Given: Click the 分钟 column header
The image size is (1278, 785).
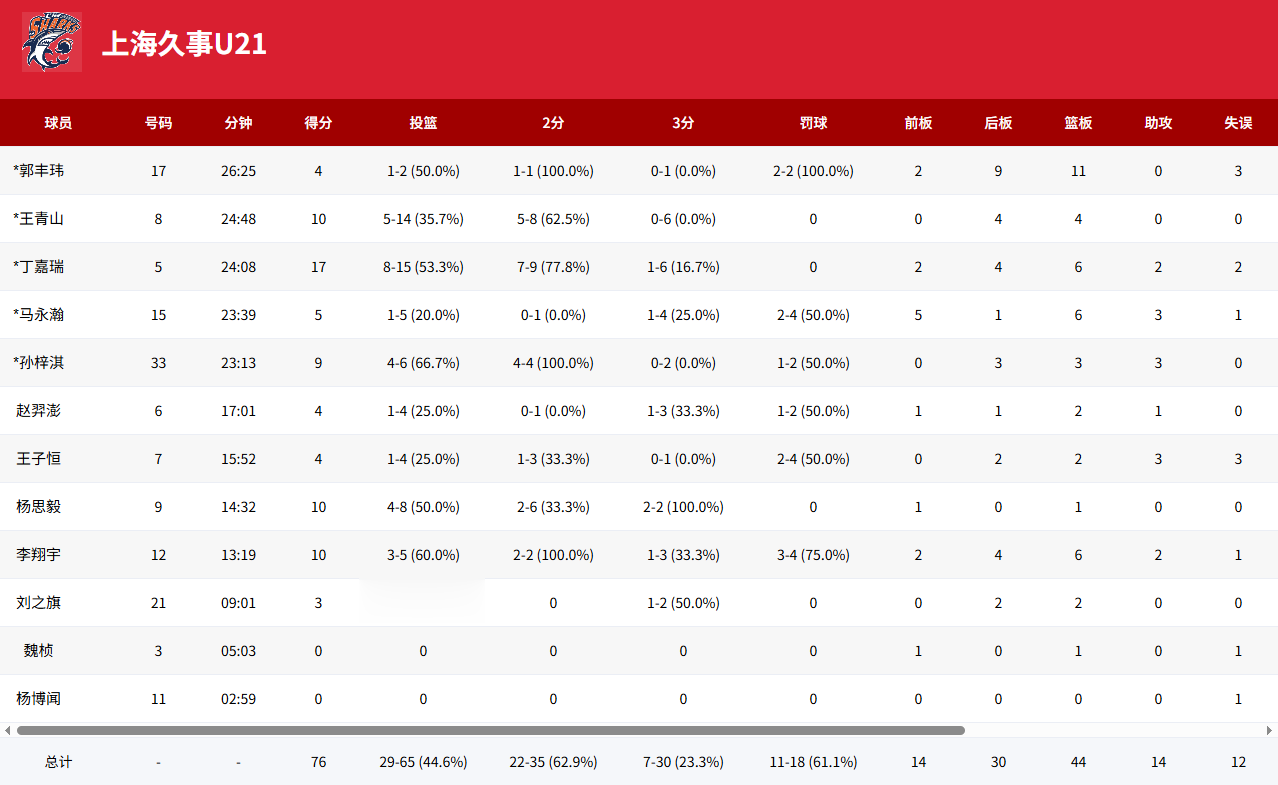Looking at the screenshot, I should [x=238, y=123].
